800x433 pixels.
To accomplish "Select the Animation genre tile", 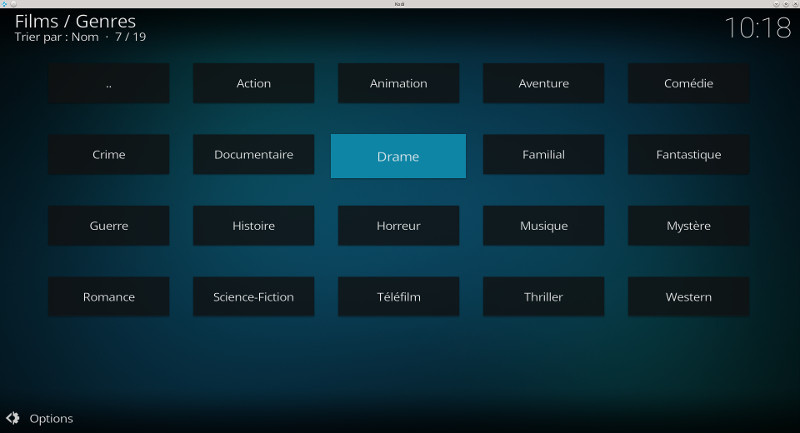I will pyautogui.click(x=398, y=84).
